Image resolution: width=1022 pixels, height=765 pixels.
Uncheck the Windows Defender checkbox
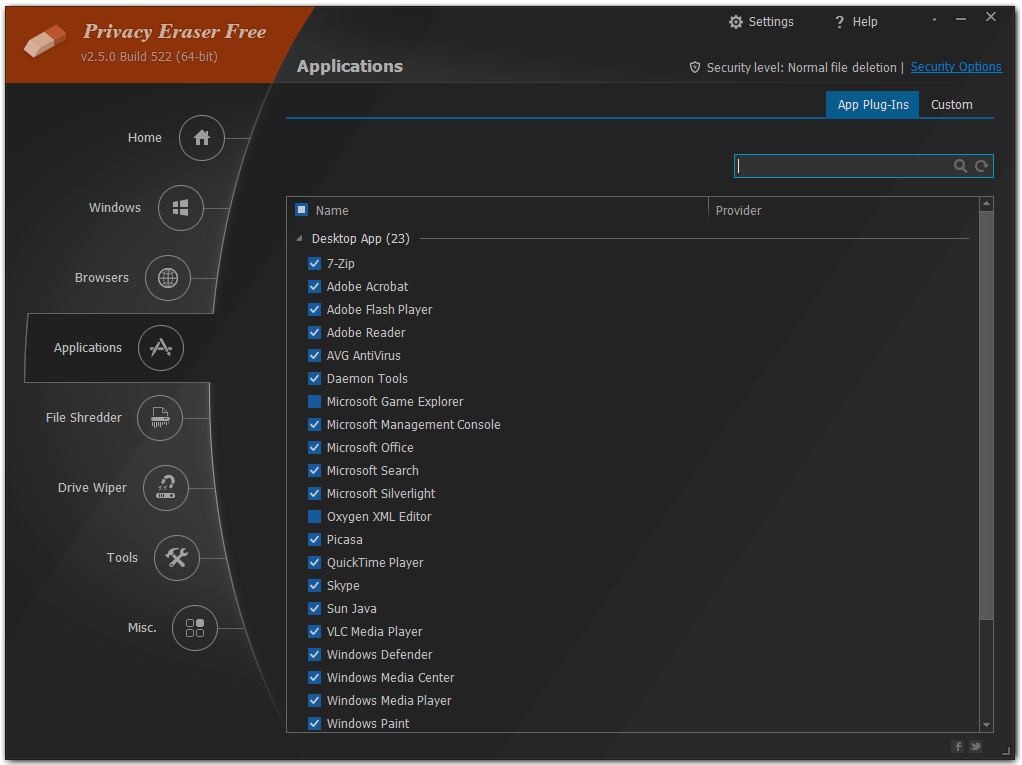pyautogui.click(x=314, y=654)
